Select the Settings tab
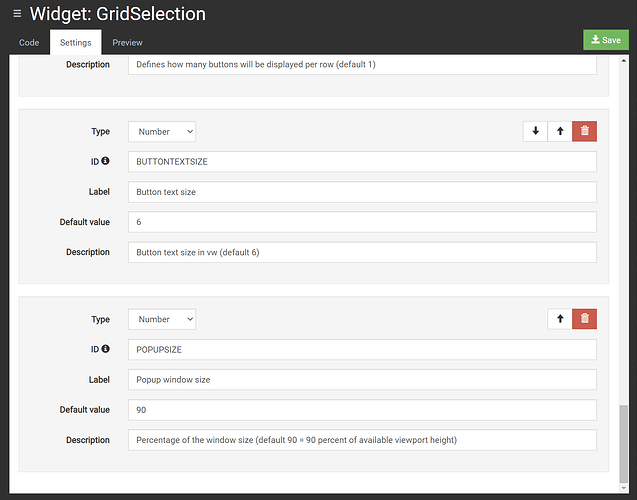The image size is (637, 500). (76, 43)
